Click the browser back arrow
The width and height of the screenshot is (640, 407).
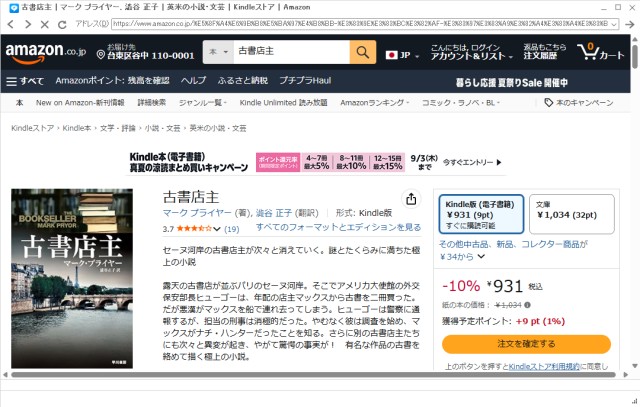11,24
